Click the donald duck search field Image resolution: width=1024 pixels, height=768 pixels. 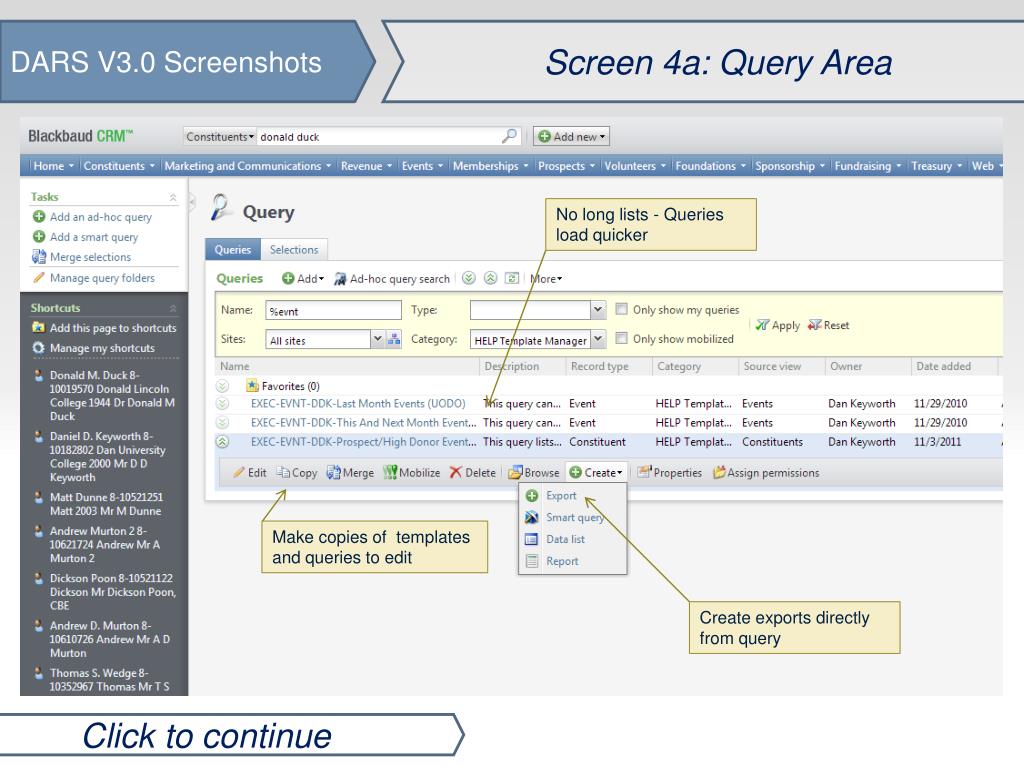click(379, 136)
